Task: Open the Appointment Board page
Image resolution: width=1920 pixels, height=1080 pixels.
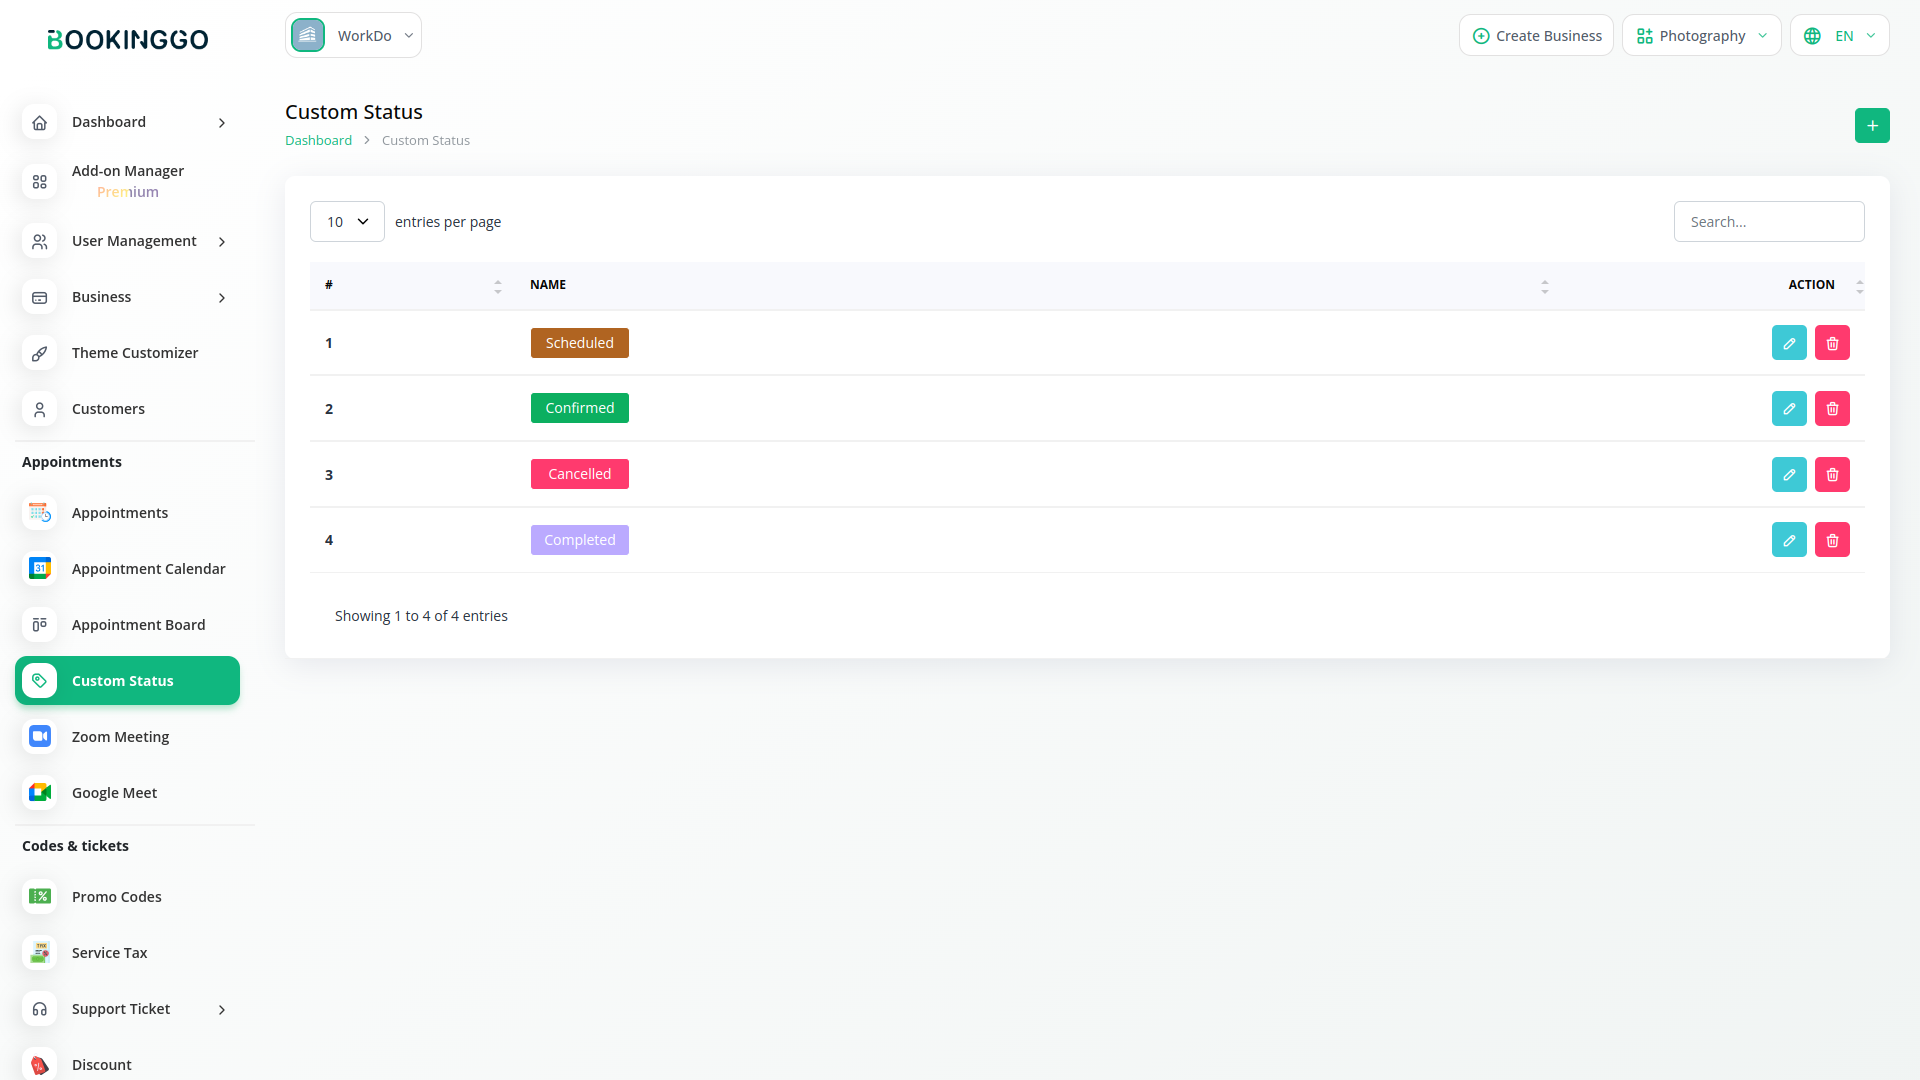Action: [x=138, y=625]
